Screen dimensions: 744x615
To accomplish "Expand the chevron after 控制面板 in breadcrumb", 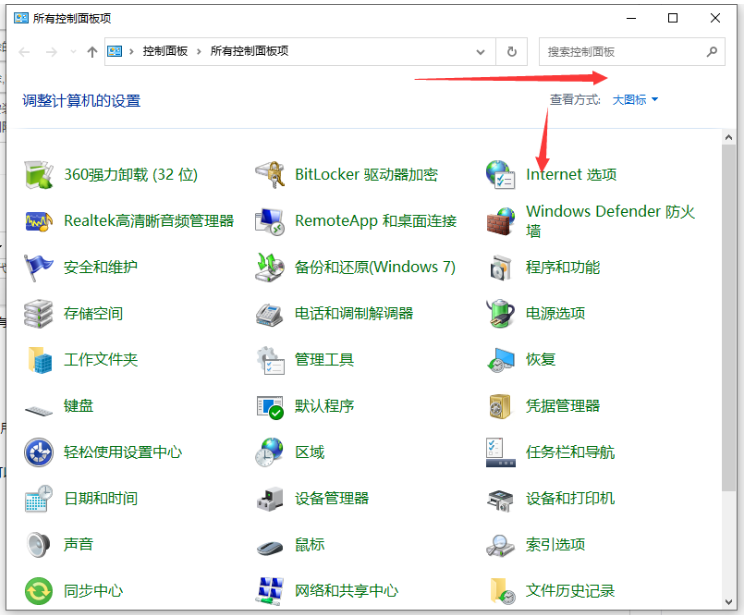I will click(x=199, y=51).
